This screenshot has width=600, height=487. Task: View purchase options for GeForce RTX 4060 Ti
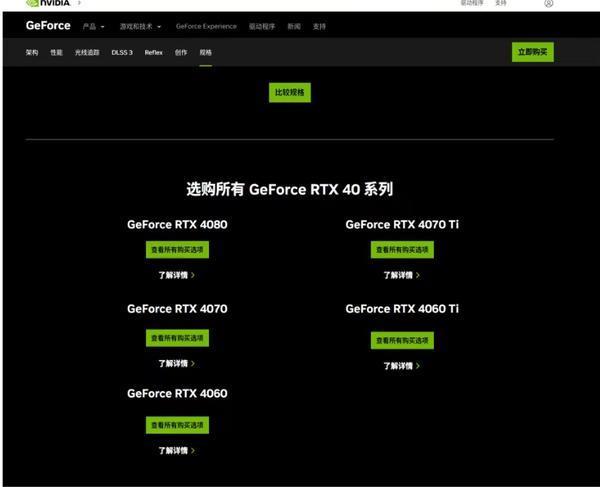(x=402, y=340)
